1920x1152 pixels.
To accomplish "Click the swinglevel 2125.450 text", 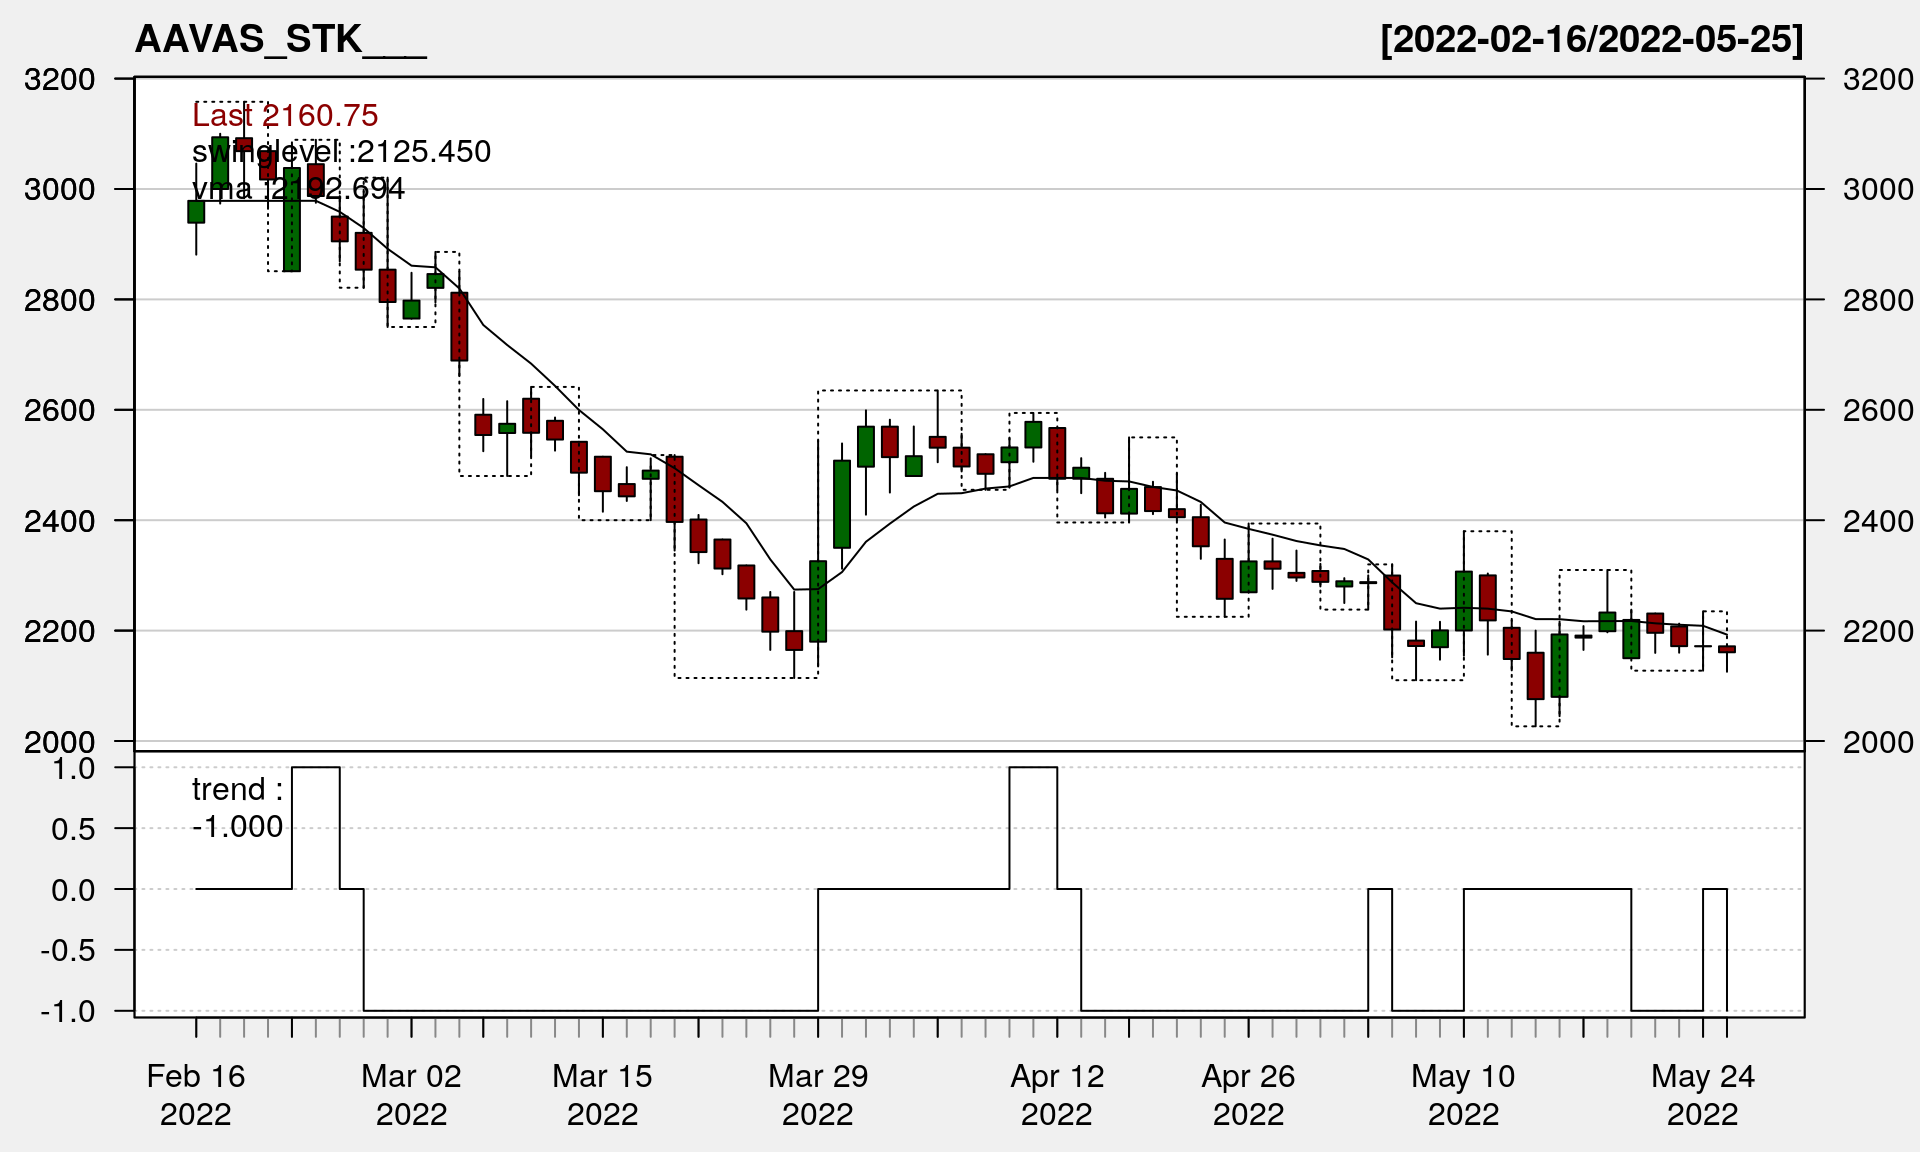I will (341, 151).
